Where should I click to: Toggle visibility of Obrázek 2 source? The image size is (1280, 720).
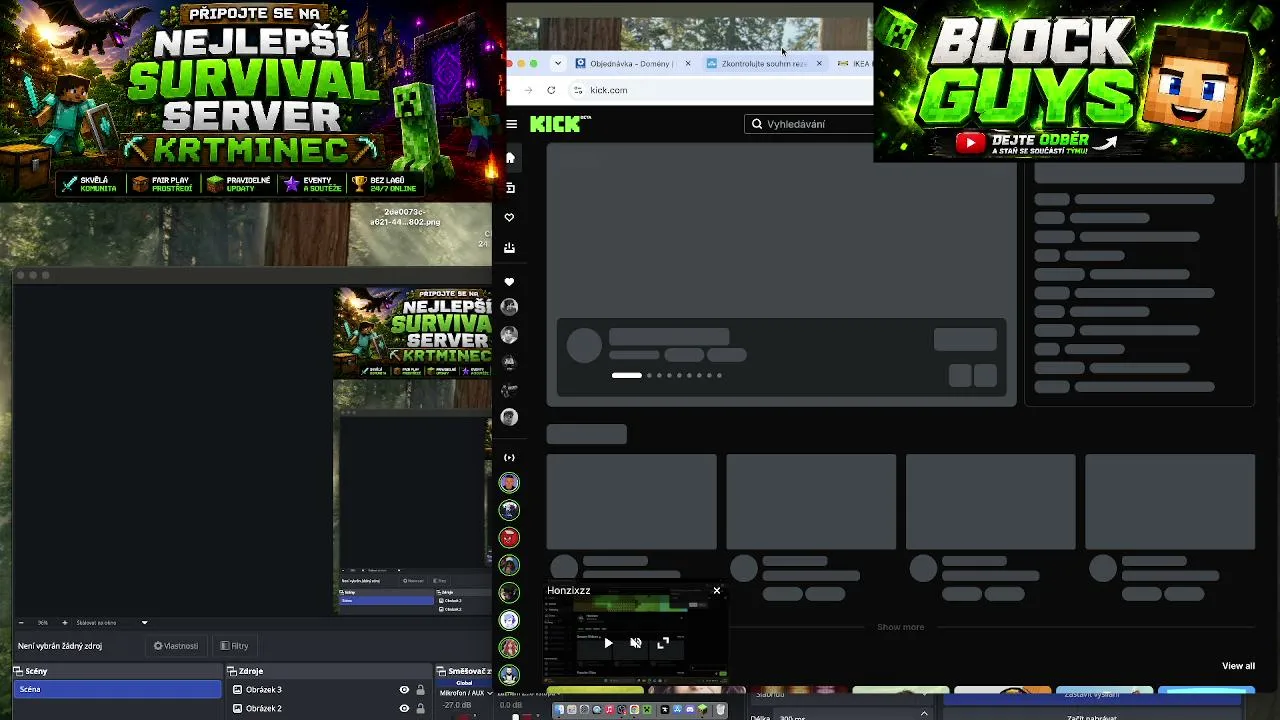tap(404, 709)
